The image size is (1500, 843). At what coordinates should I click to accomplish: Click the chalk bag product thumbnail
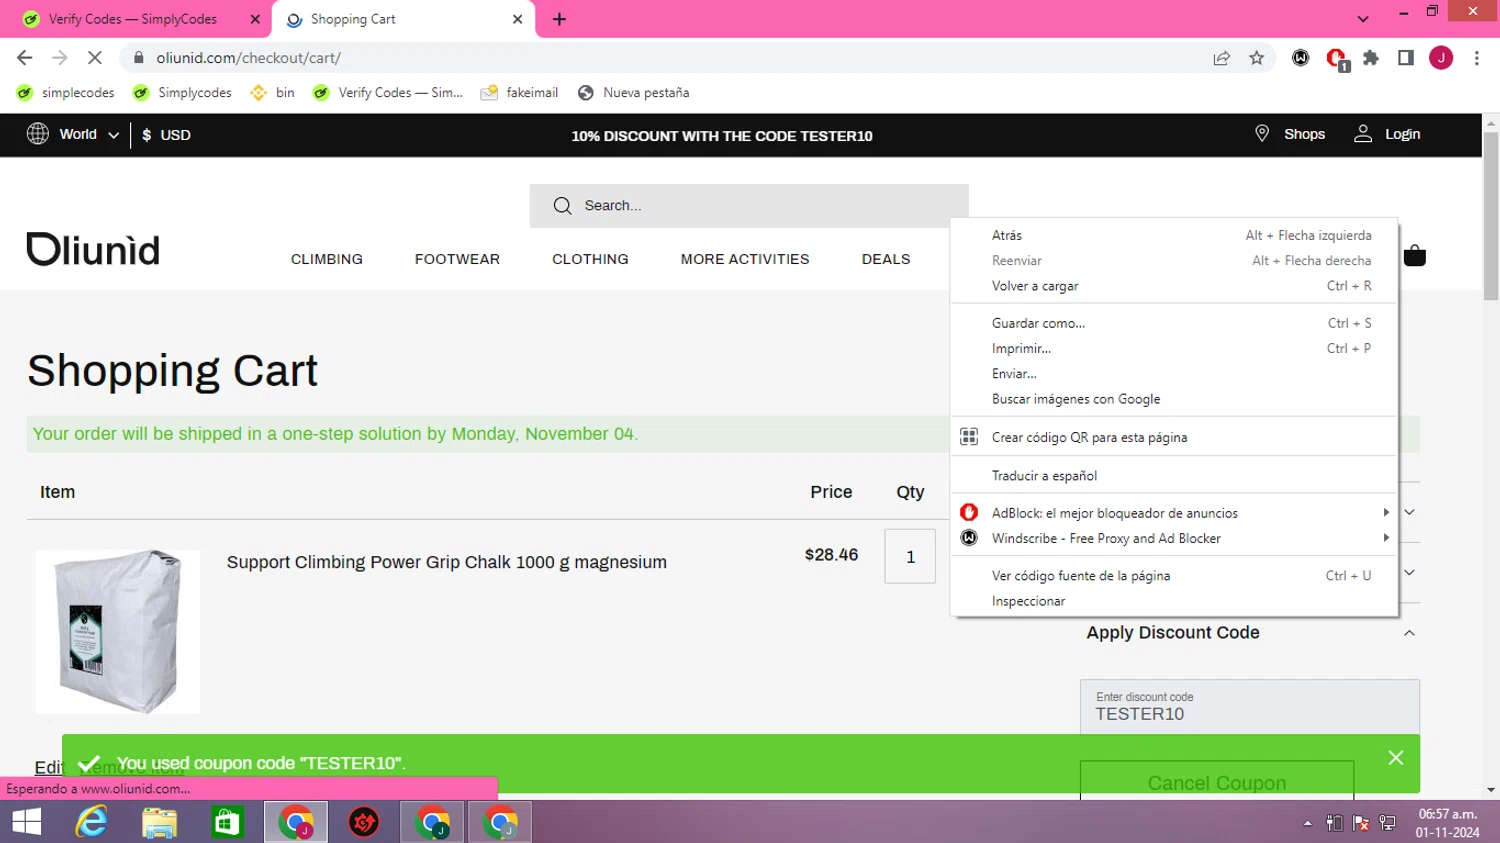coord(118,631)
